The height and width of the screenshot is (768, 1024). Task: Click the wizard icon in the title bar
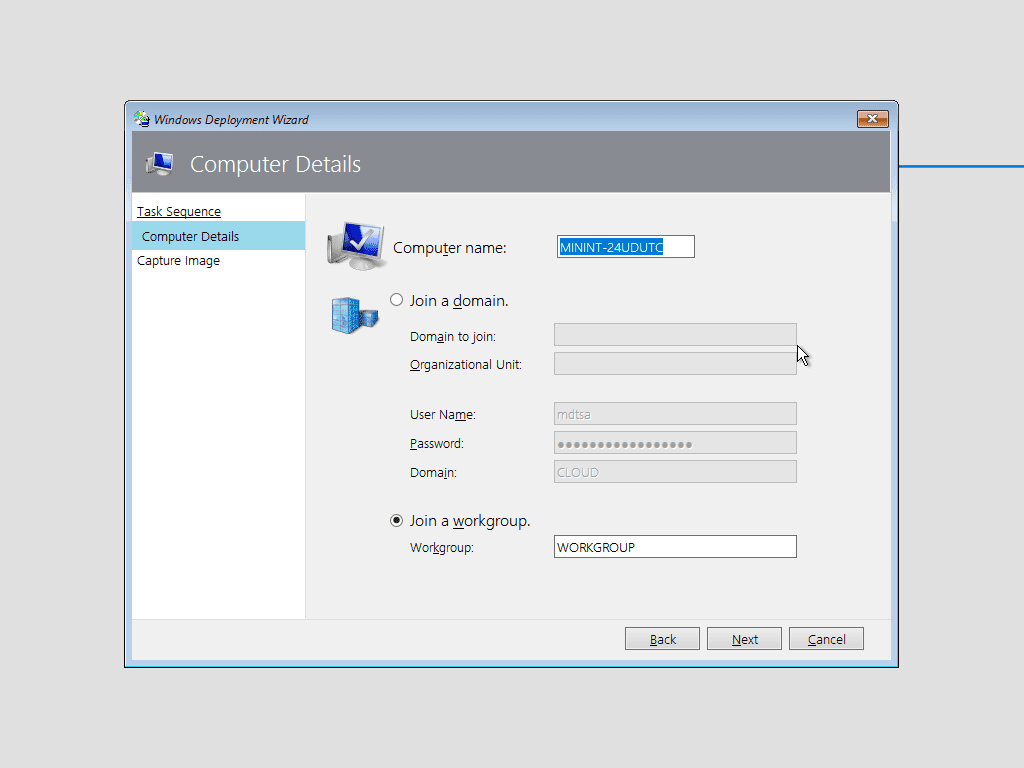140,118
